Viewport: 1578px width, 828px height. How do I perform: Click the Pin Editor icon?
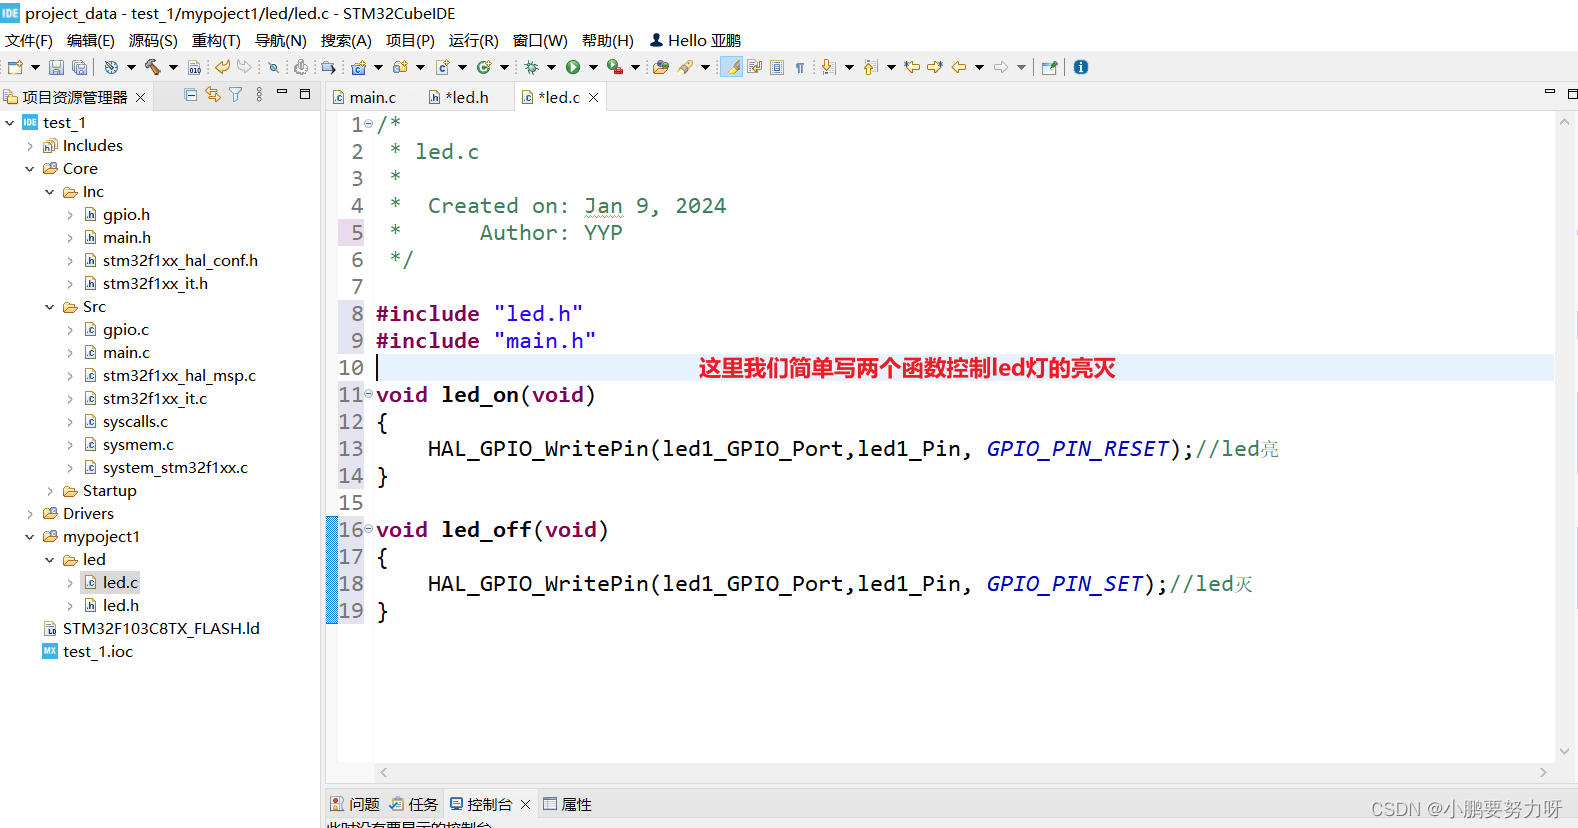click(1049, 67)
